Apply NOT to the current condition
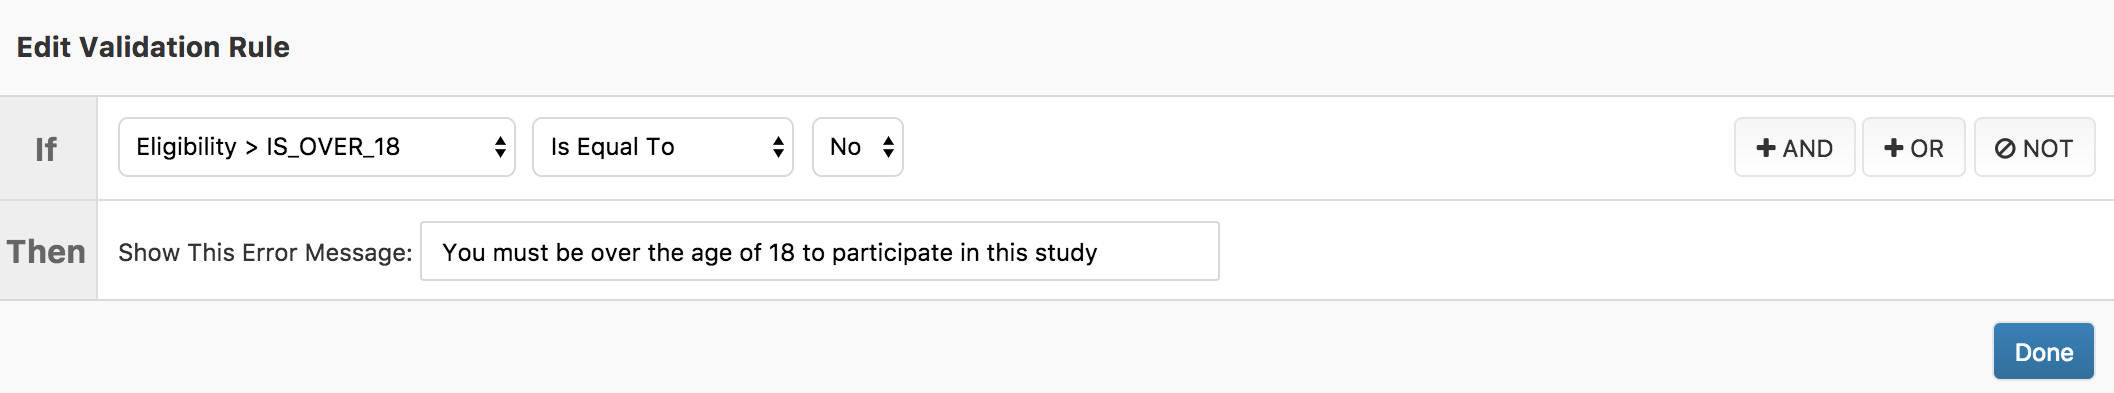Image resolution: width=2114 pixels, height=393 pixels. click(x=2035, y=148)
